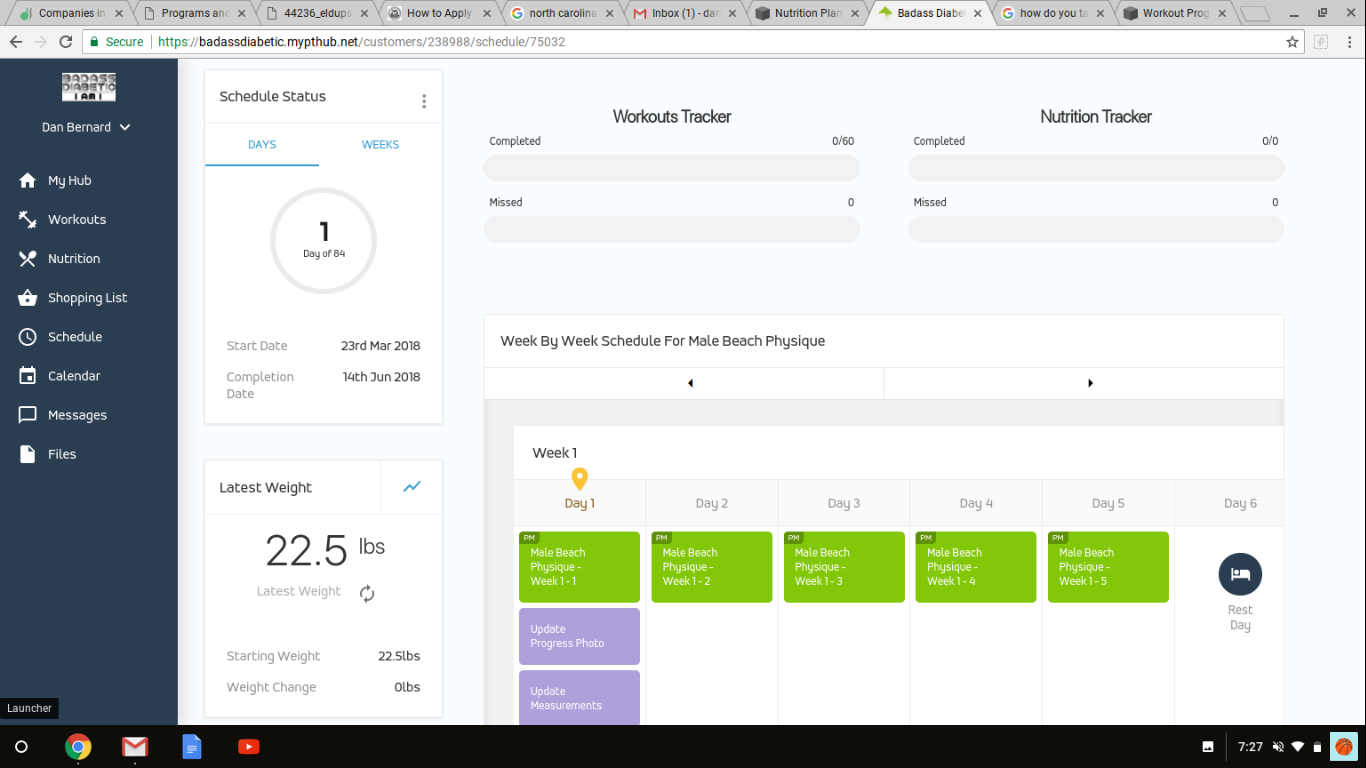
Task: Click the Badass Diabetic logo
Action: point(89,87)
